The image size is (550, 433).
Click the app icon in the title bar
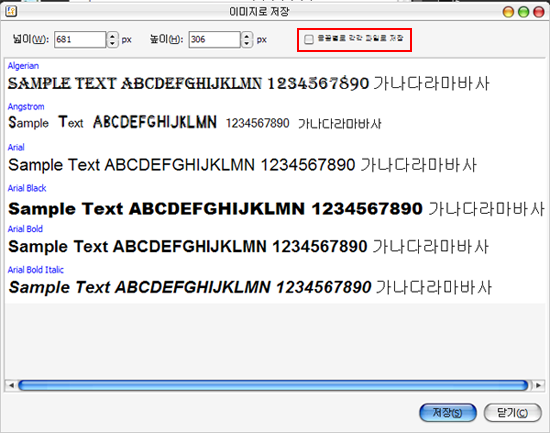(11, 12)
